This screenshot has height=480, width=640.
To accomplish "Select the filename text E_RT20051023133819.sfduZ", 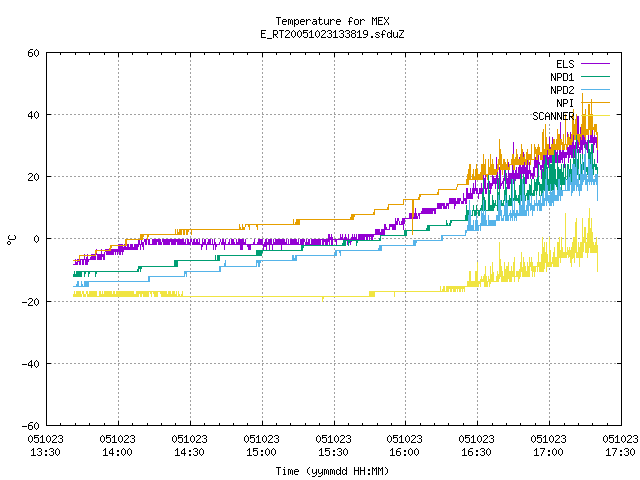I will coord(332,34).
